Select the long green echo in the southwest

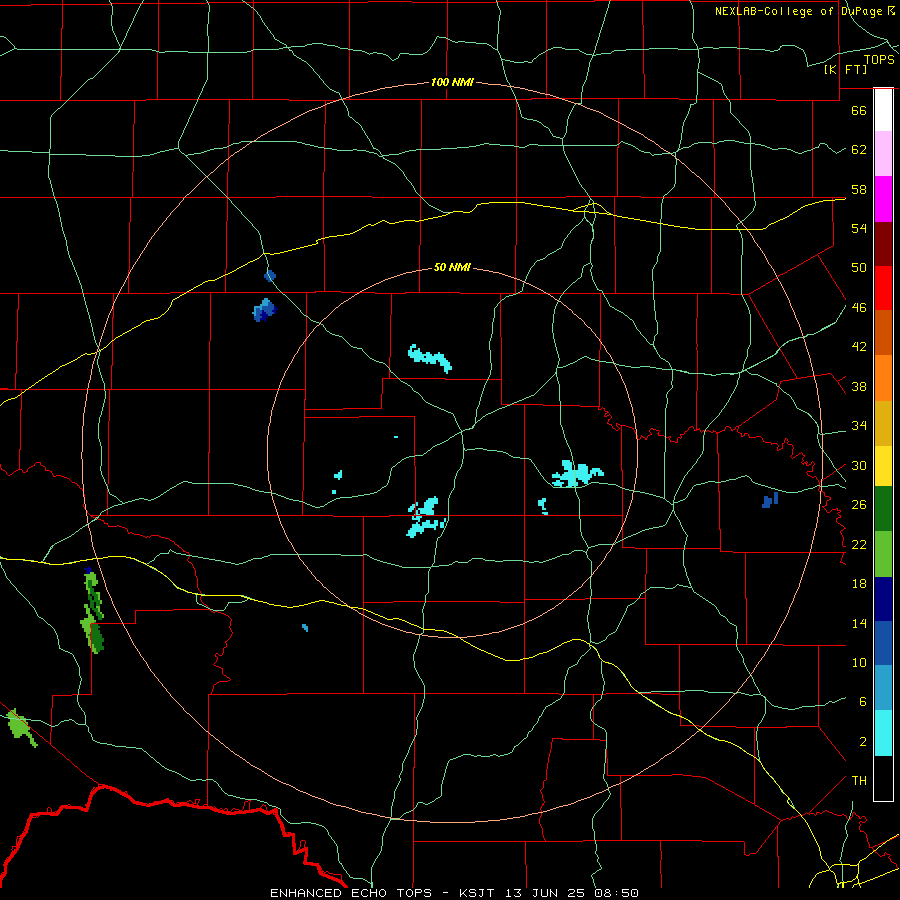[x=93, y=611]
